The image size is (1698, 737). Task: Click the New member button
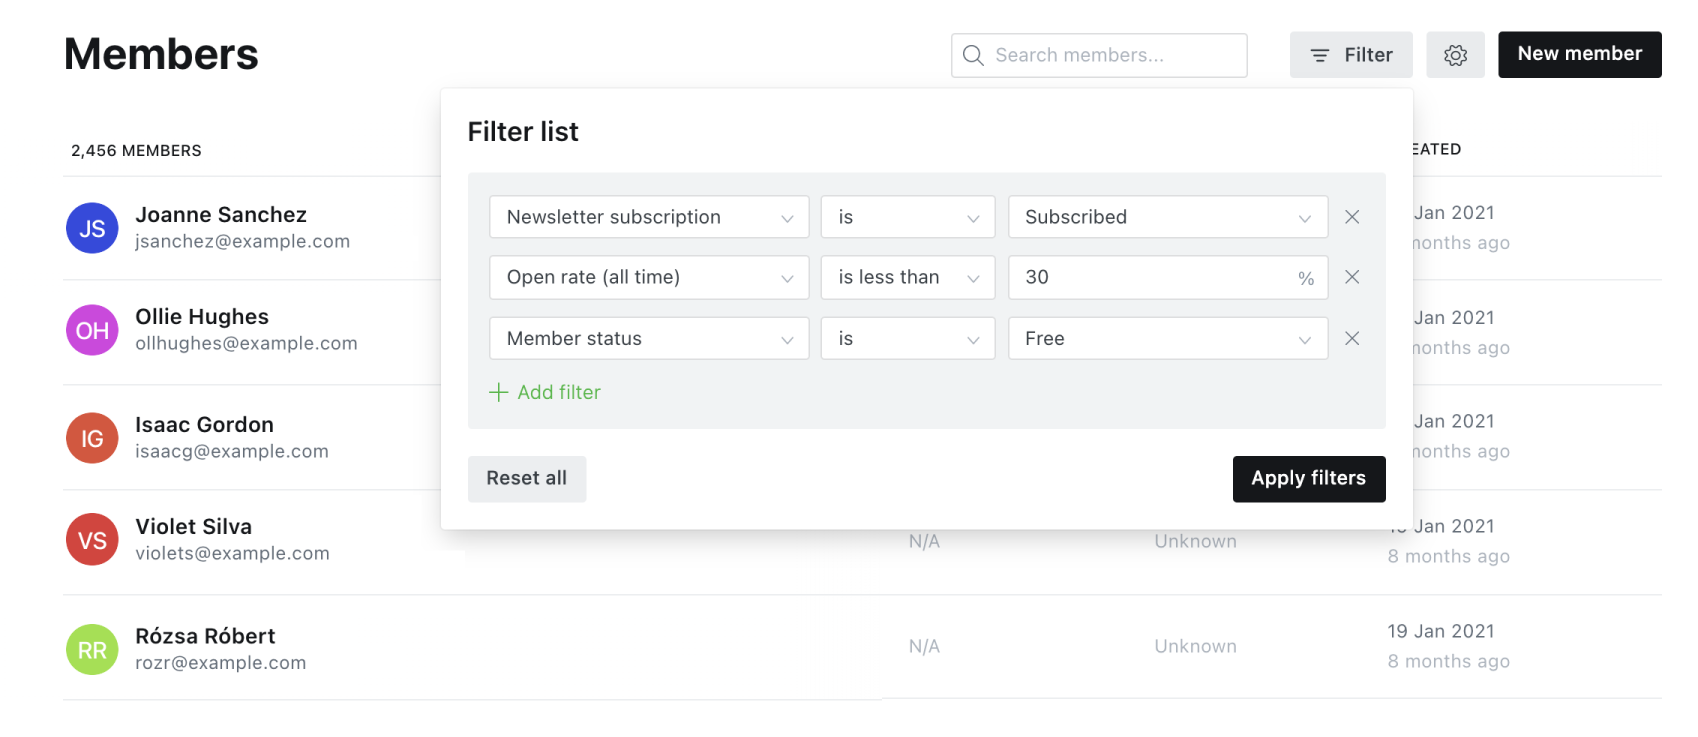click(x=1579, y=55)
